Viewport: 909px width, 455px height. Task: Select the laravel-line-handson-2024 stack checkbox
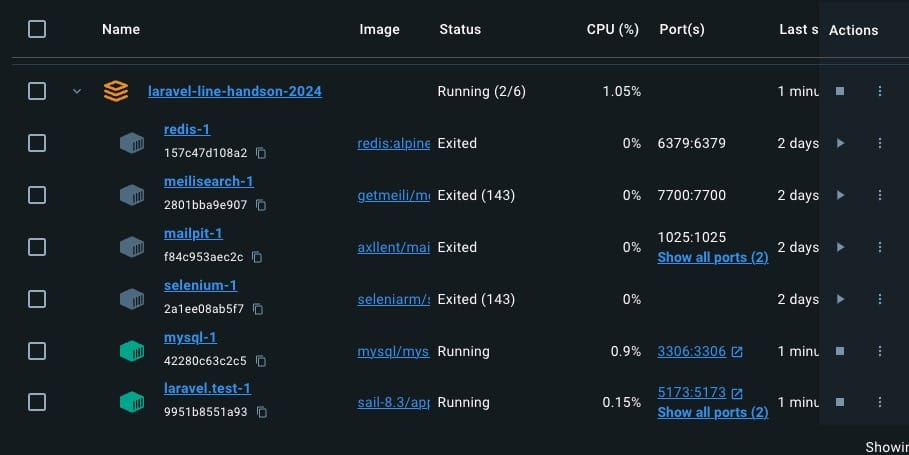coord(37,91)
